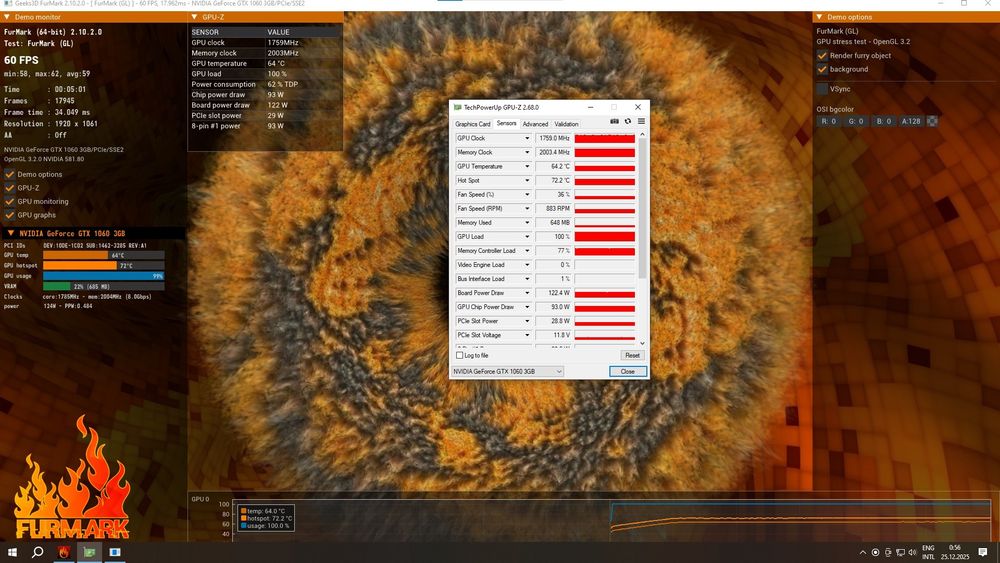Open the GPU-Z hamburger menu icon
Viewport: 1000px width, 563px height.
click(x=641, y=121)
